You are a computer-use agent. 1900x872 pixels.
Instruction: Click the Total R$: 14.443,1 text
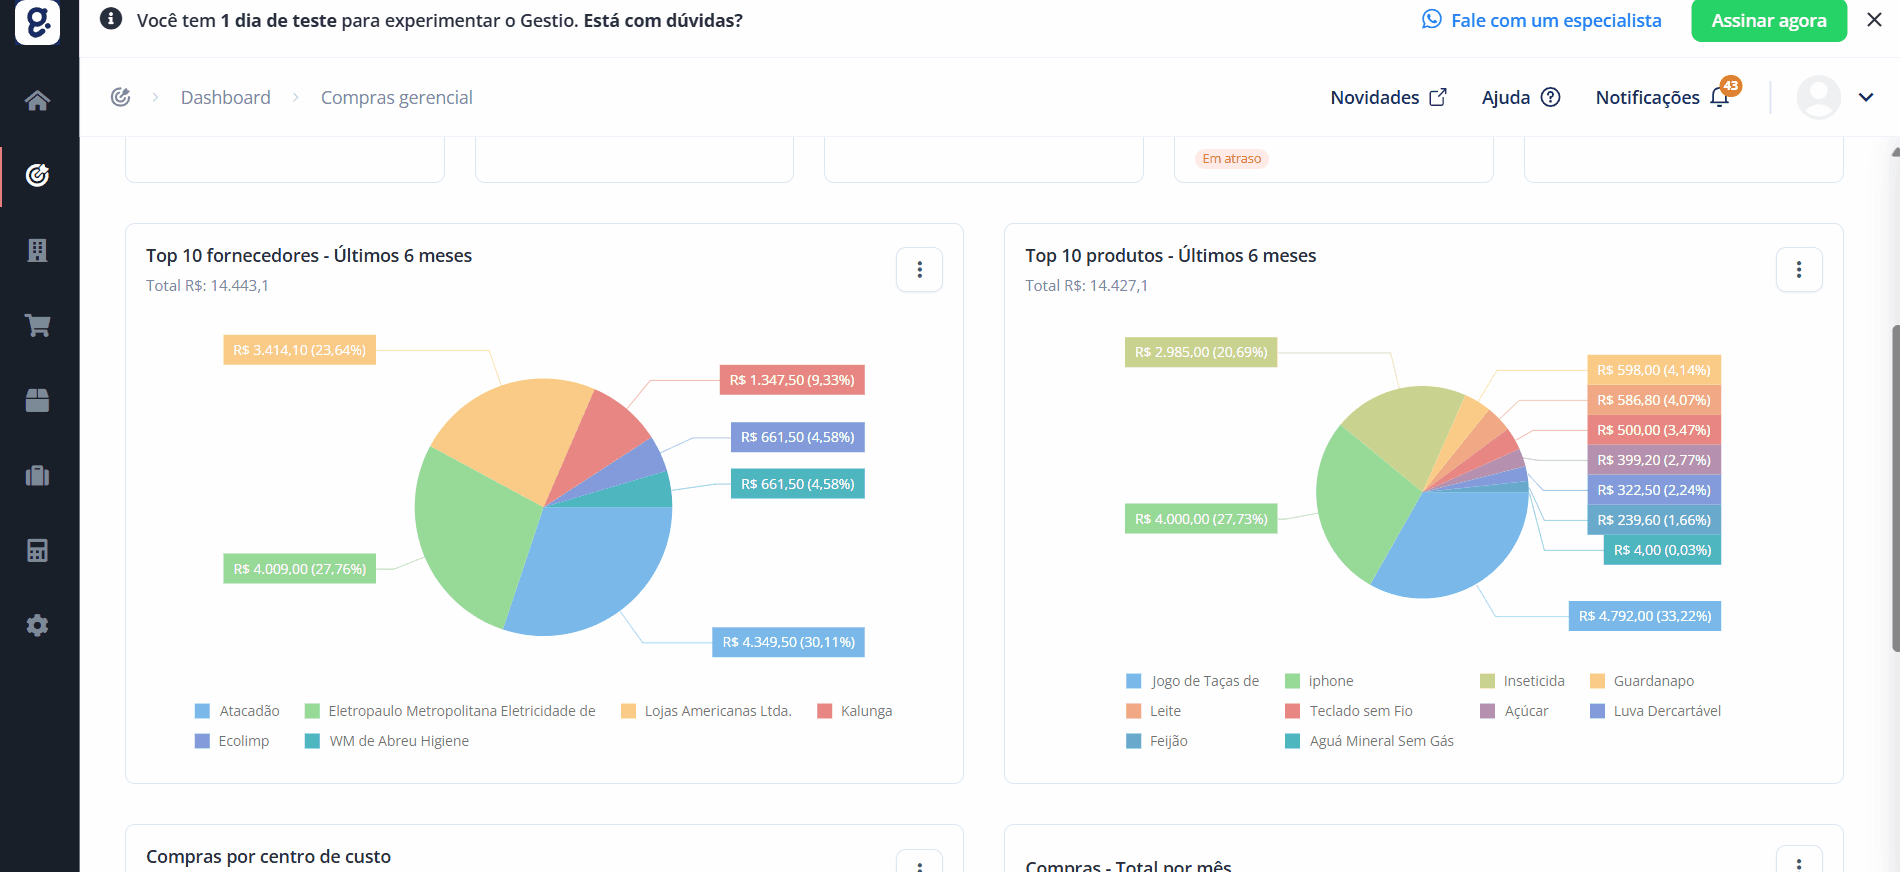(x=207, y=286)
